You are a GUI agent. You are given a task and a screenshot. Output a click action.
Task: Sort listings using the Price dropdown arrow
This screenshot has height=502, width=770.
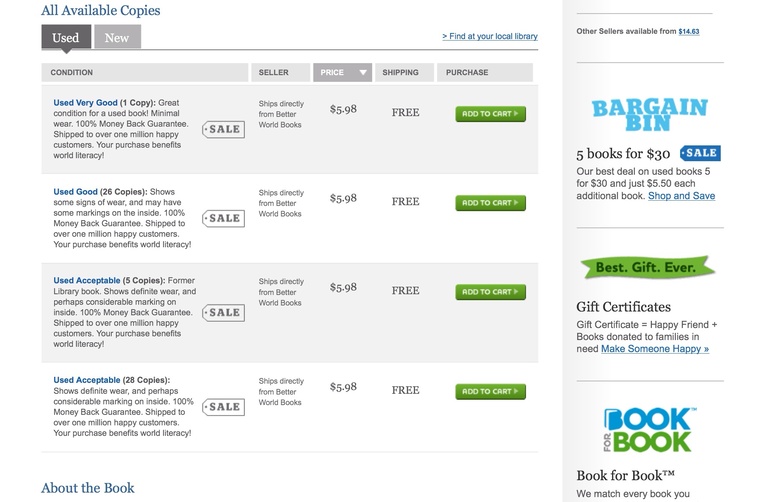coord(362,73)
